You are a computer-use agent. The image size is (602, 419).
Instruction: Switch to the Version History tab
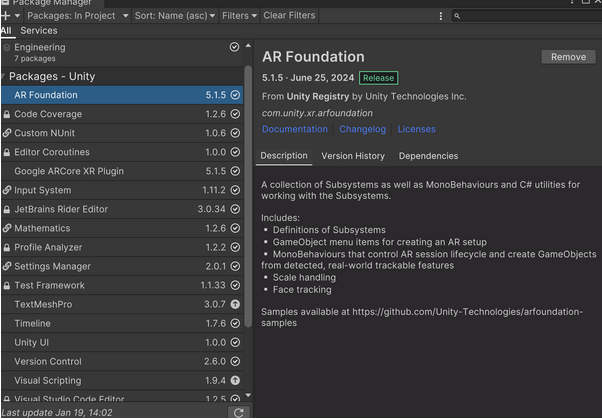tap(352, 156)
